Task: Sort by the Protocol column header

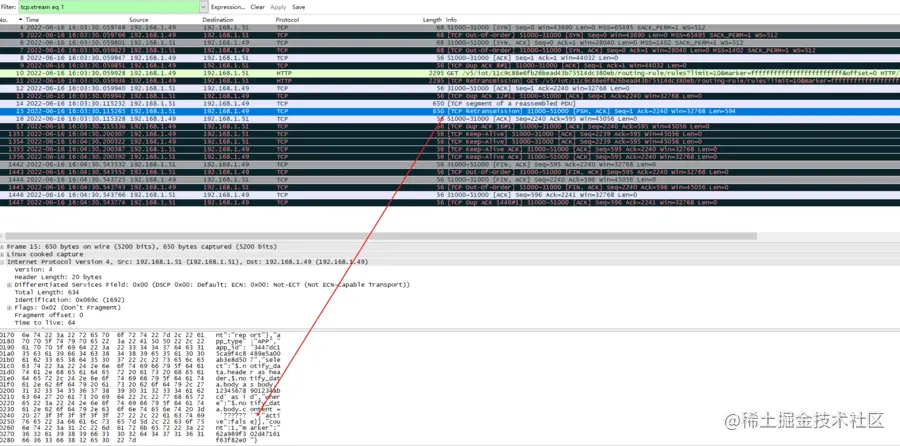Action: (x=288, y=20)
